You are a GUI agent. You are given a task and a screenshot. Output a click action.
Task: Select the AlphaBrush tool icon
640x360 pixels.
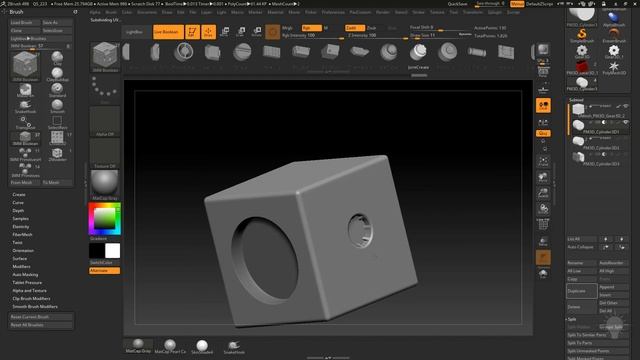click(x=613, y=19)
